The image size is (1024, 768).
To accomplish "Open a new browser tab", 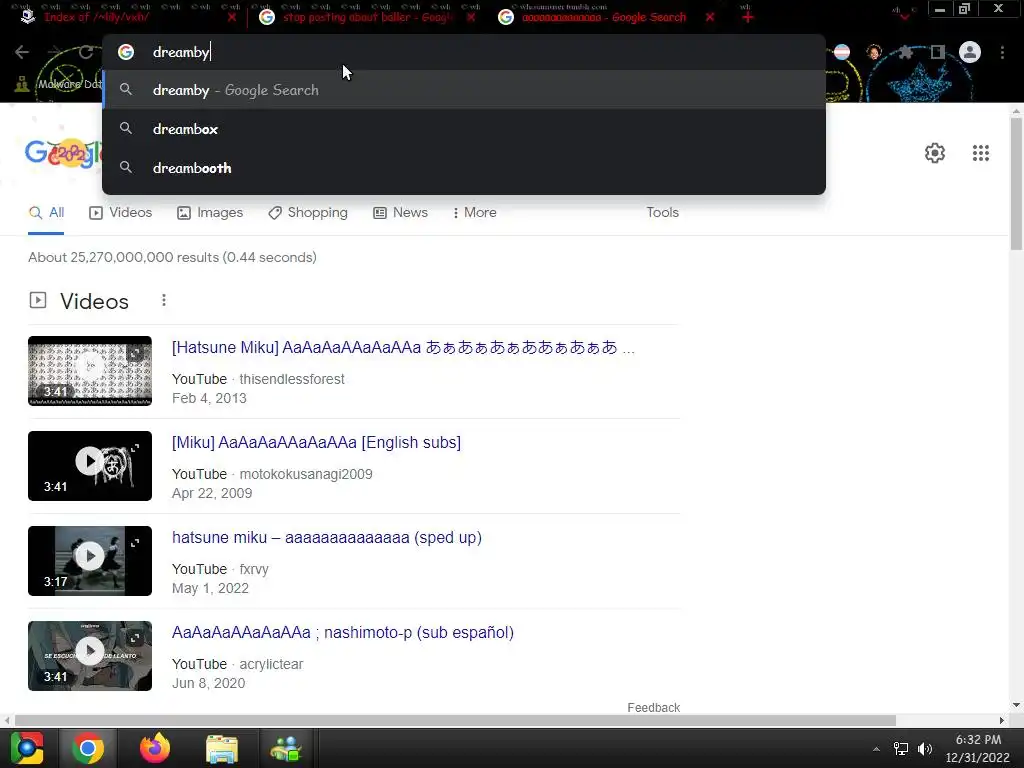I will coord(748,17).
